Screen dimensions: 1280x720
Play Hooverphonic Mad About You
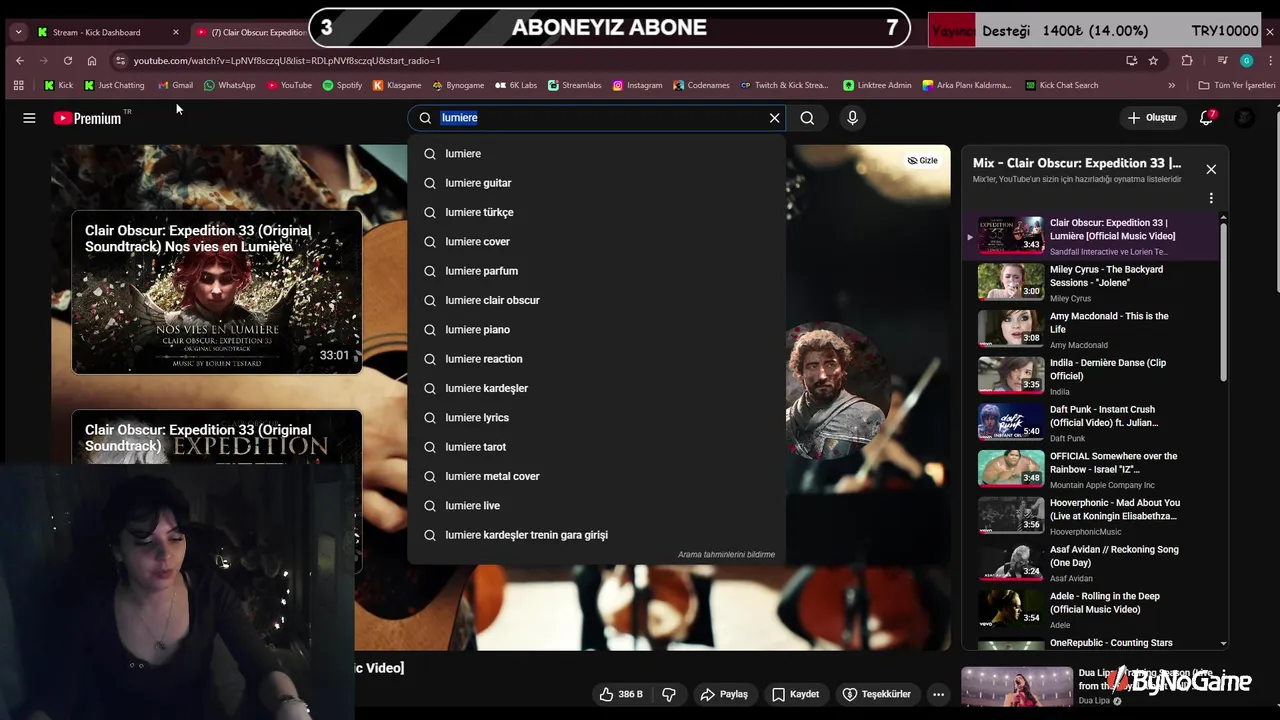(1090, 516)
